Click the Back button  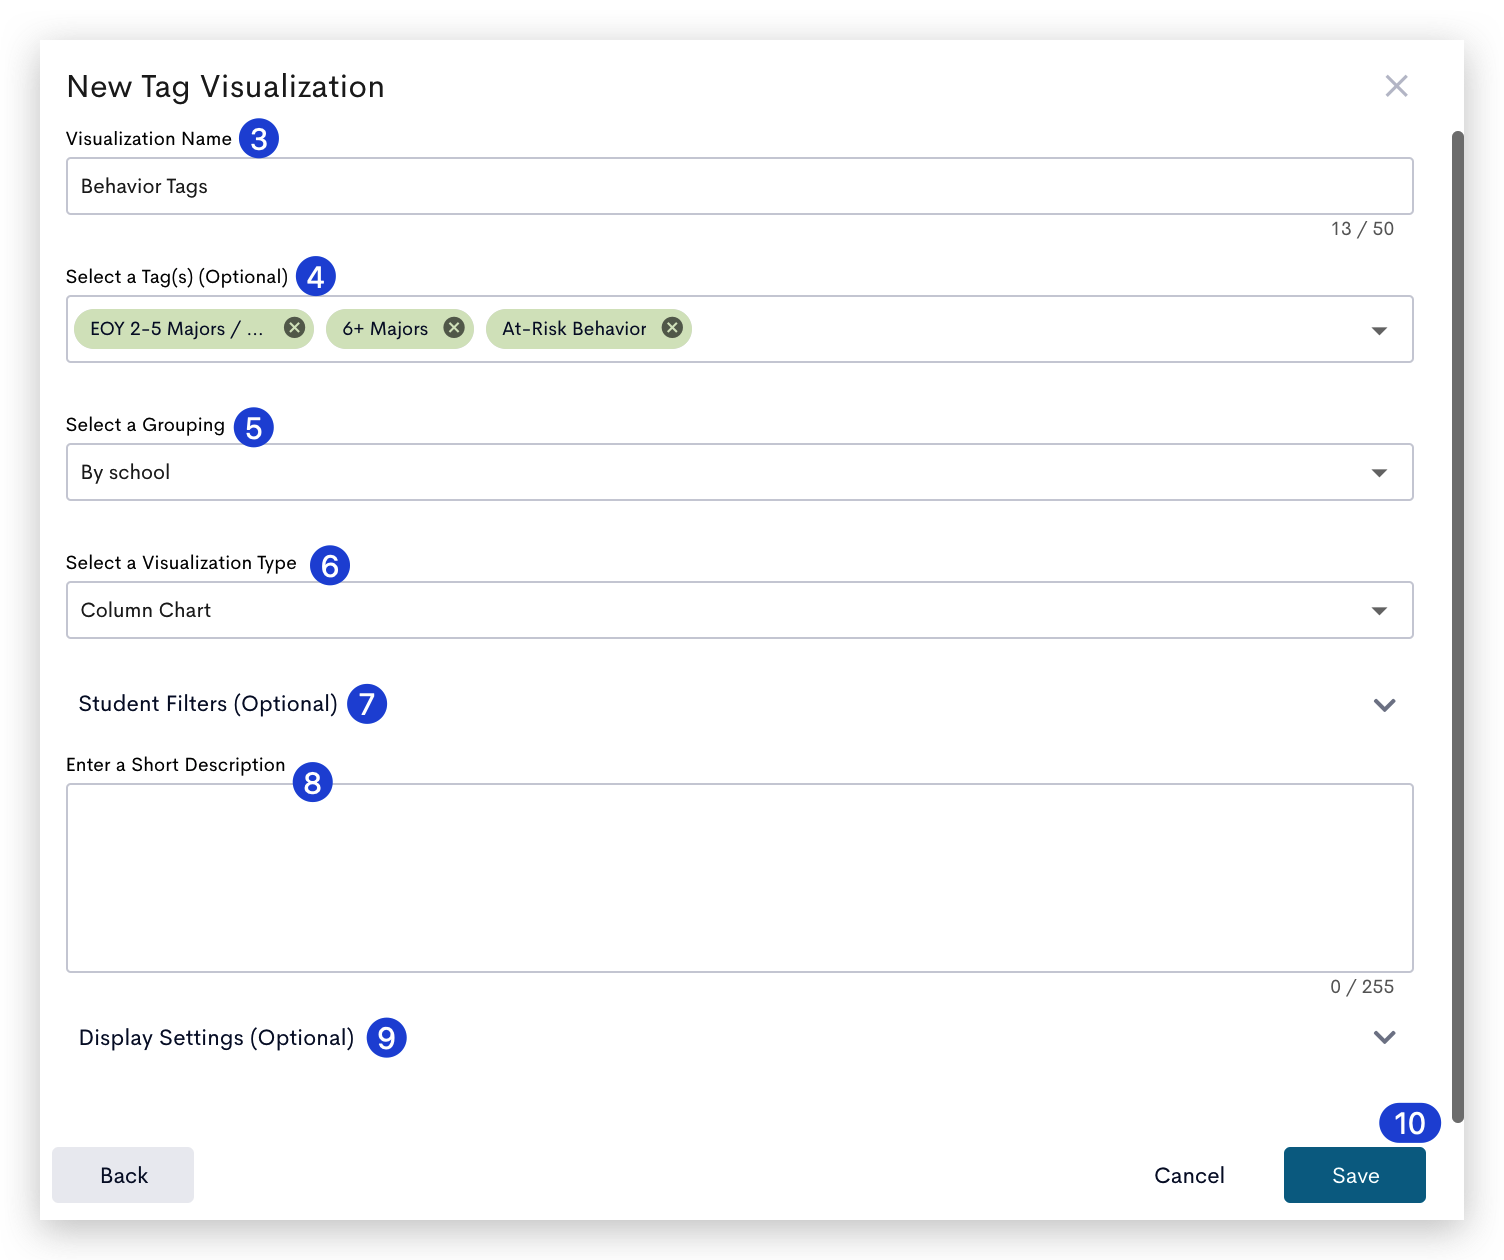[x=123, y=1175]
